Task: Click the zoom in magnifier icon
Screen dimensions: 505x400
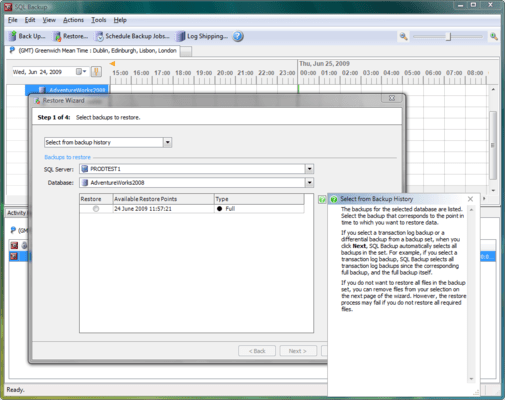Action: point(494,36)
